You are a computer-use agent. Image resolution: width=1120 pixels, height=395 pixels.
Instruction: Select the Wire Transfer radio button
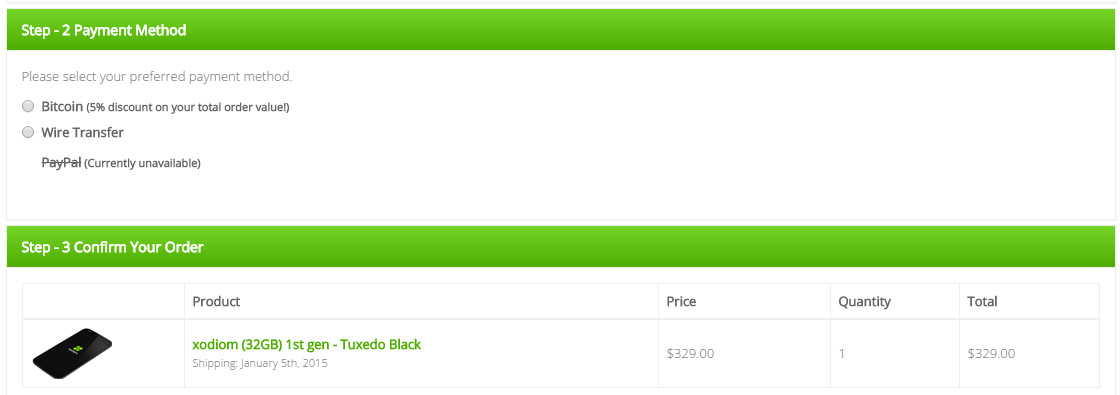pyautogui.click(x=28, y=132)
